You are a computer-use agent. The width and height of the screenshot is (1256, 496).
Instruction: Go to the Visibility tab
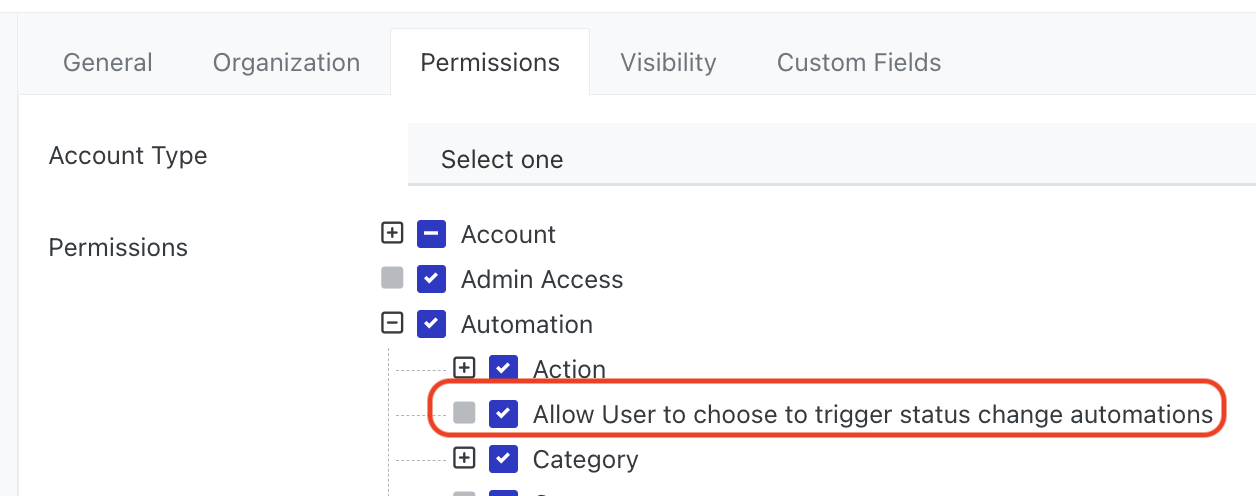[x=668, y=63]
